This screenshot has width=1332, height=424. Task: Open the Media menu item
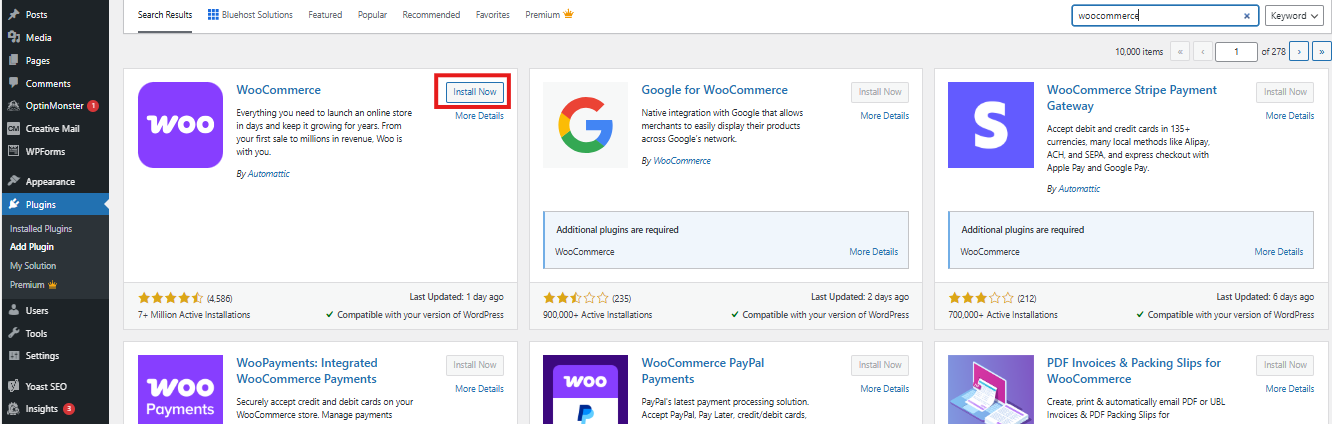[38, 38]
